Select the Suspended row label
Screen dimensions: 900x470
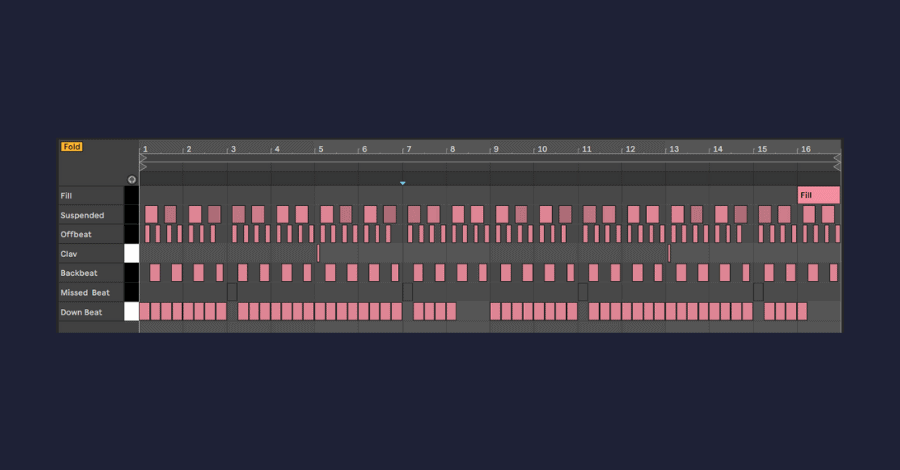pos(82,215)
